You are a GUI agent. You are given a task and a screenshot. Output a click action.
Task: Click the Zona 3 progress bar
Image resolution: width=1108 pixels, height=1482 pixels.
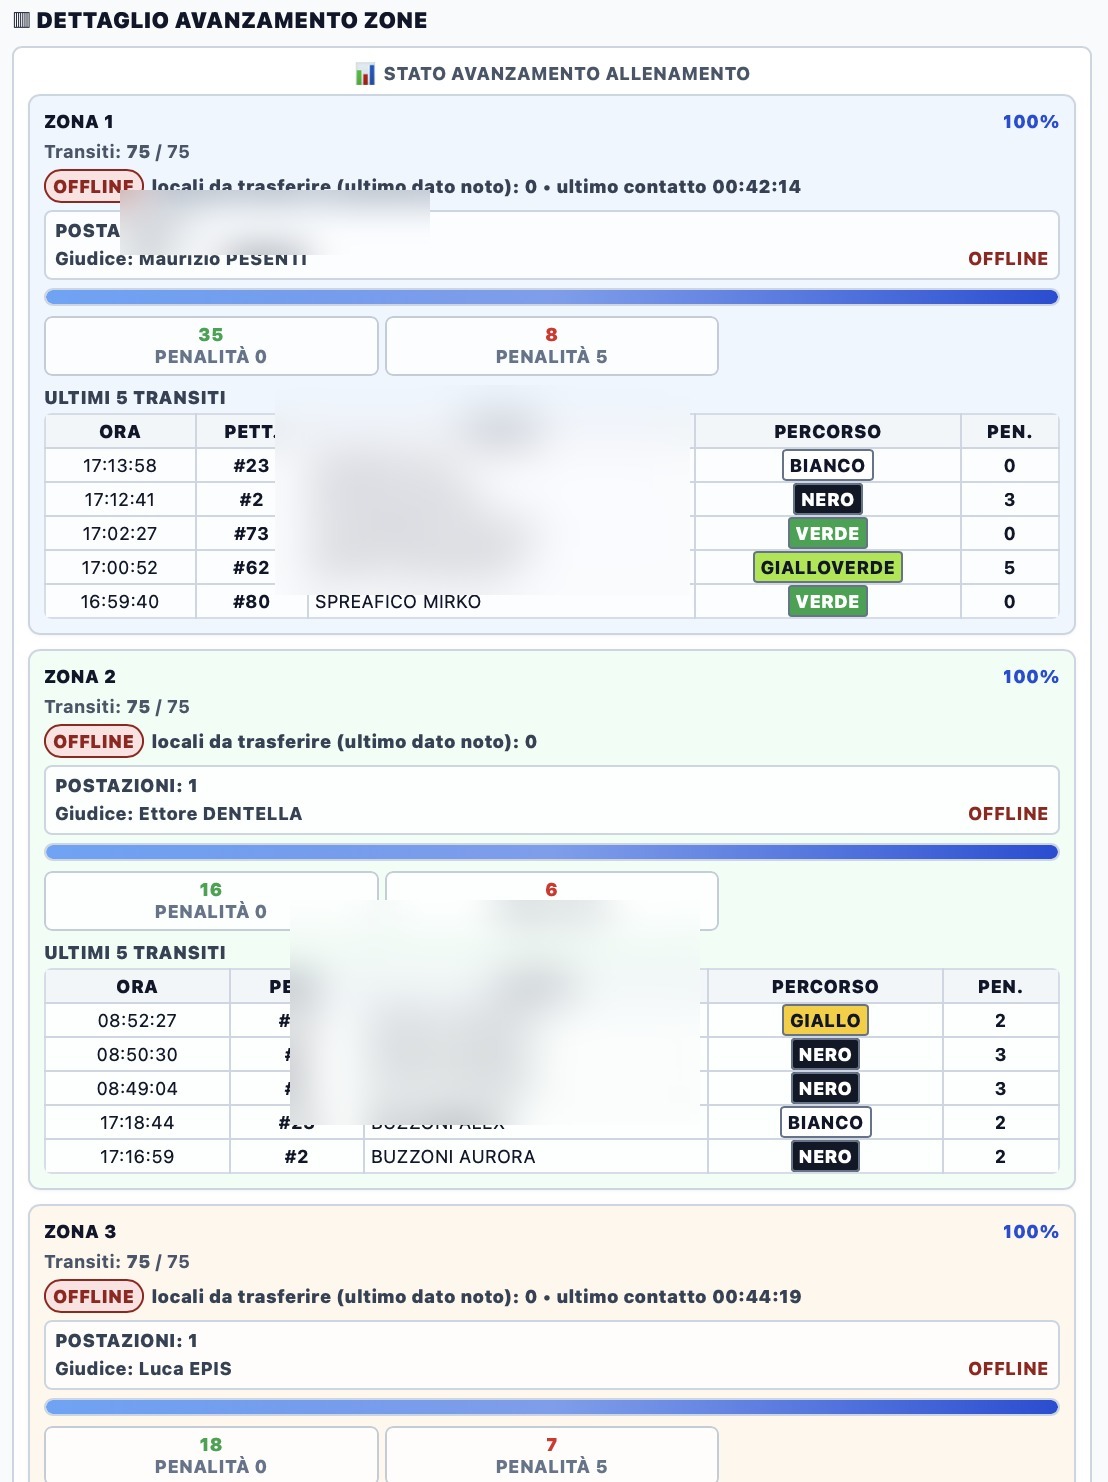(x=552, y=1407)
